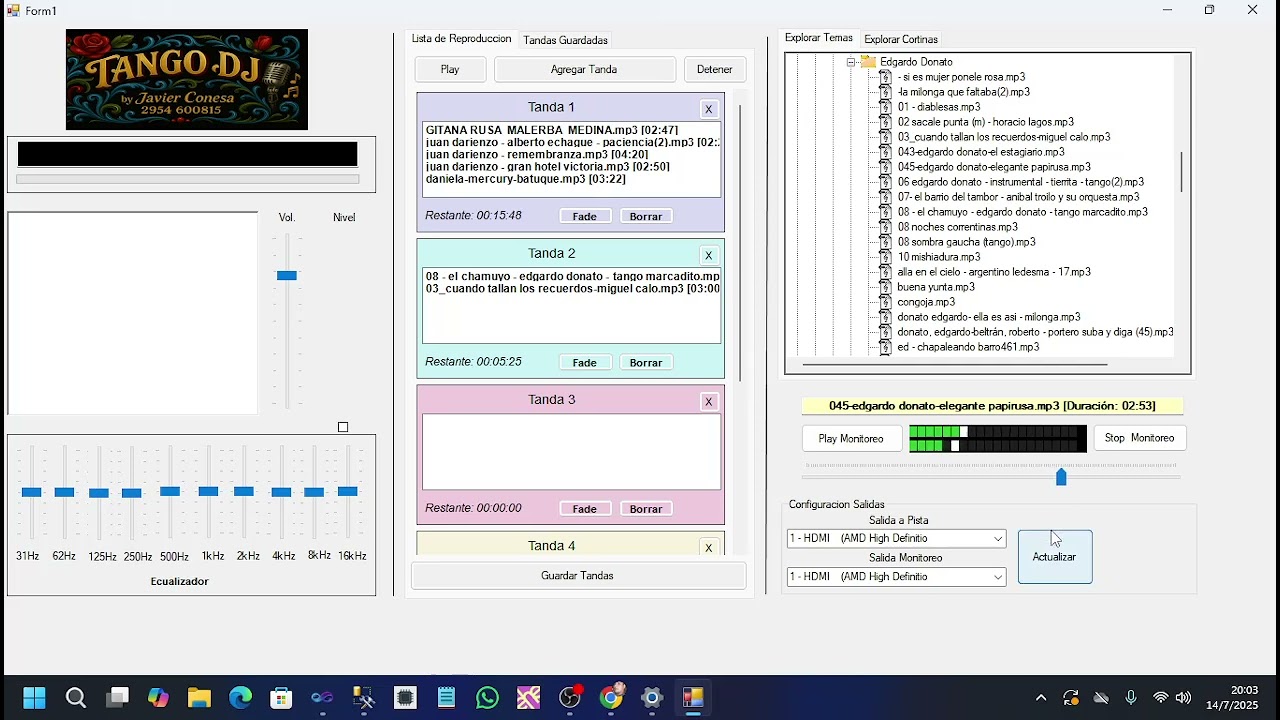Switch to Explorar Cortinas tab
1280x720 pixels.
(x=901, y=39)
